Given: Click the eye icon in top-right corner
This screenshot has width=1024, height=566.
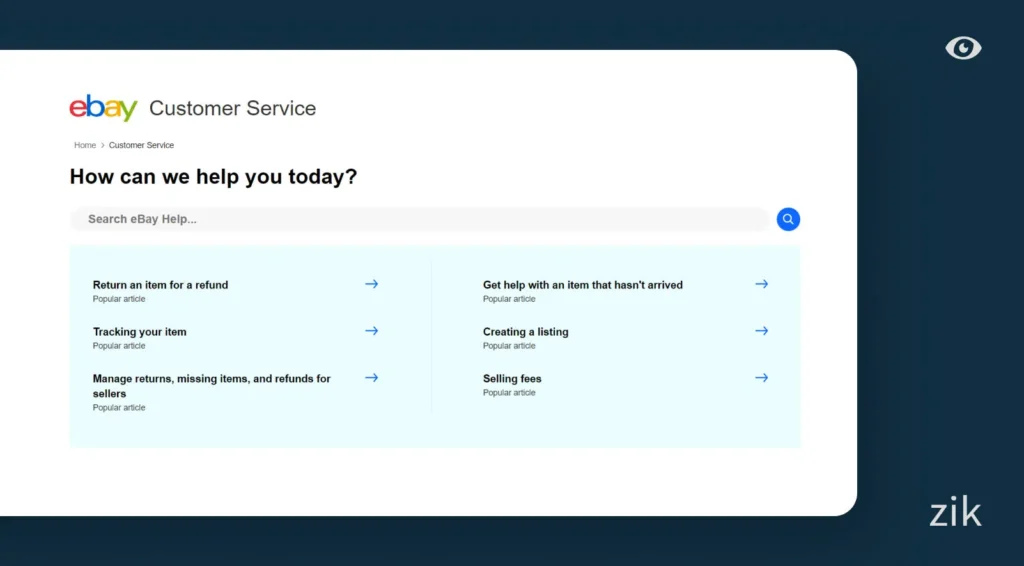Looking at the screenshot, I should pos(963,48).
